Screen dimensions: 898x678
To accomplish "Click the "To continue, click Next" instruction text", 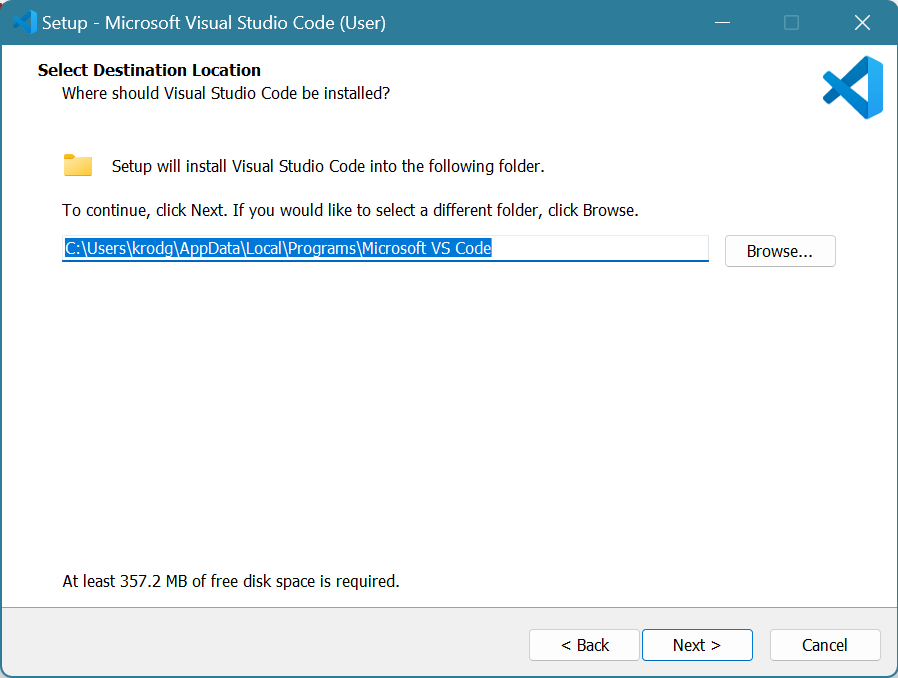I will click(349, 211).
